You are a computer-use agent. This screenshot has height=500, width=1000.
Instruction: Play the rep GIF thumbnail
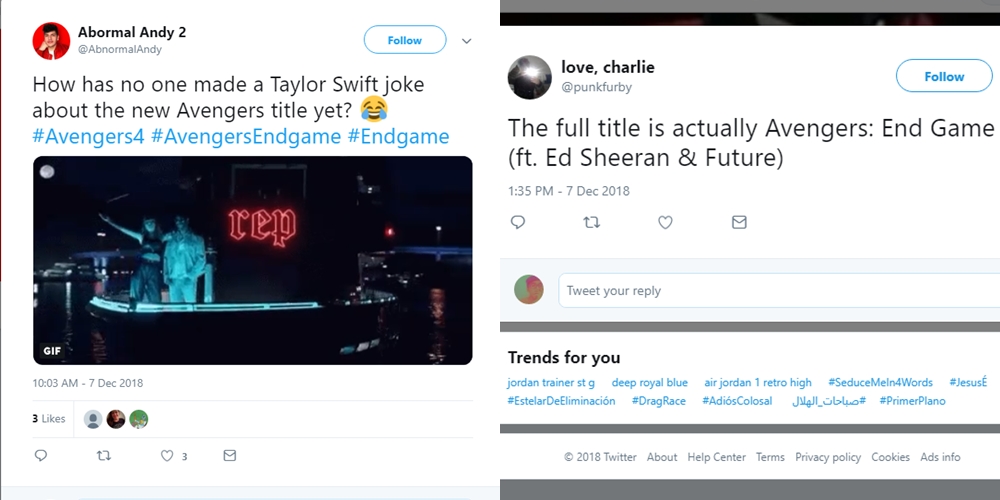252,260
